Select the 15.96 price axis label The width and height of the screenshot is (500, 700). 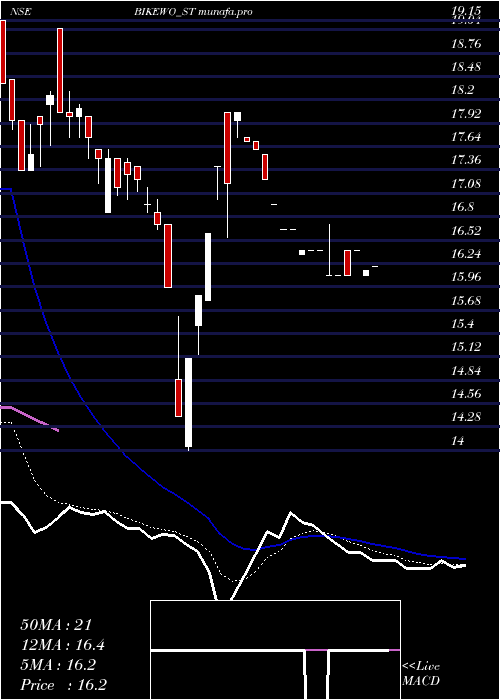pos(466,277)
